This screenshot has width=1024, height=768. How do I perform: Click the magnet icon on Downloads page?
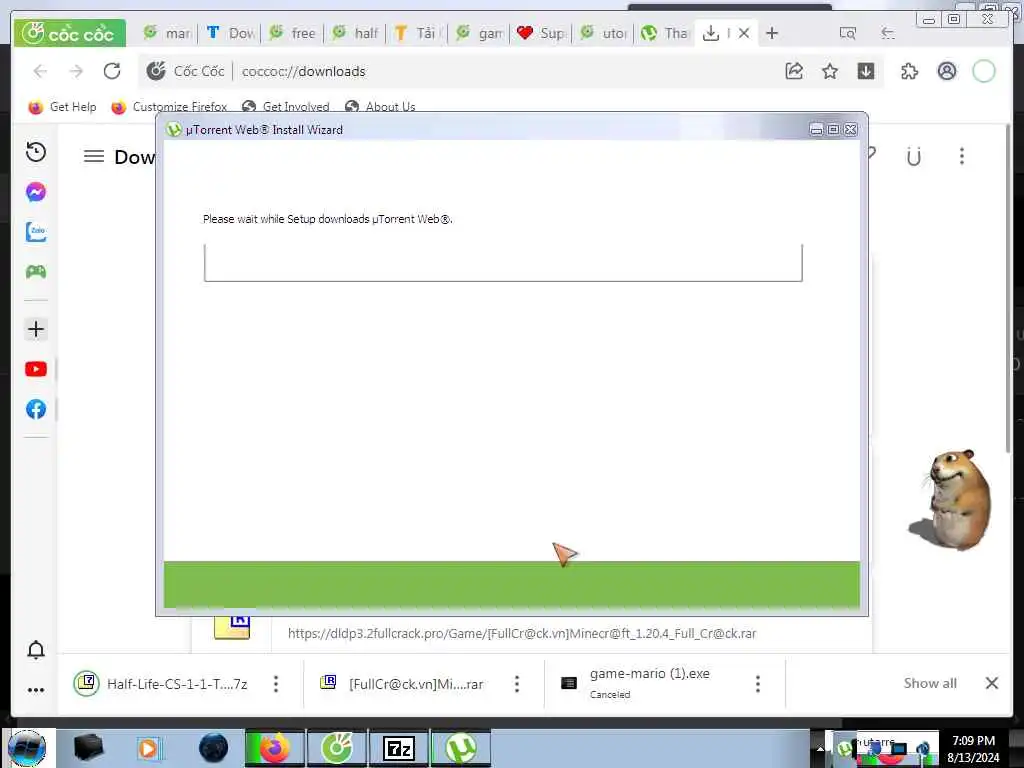click(x=914, y=156)
